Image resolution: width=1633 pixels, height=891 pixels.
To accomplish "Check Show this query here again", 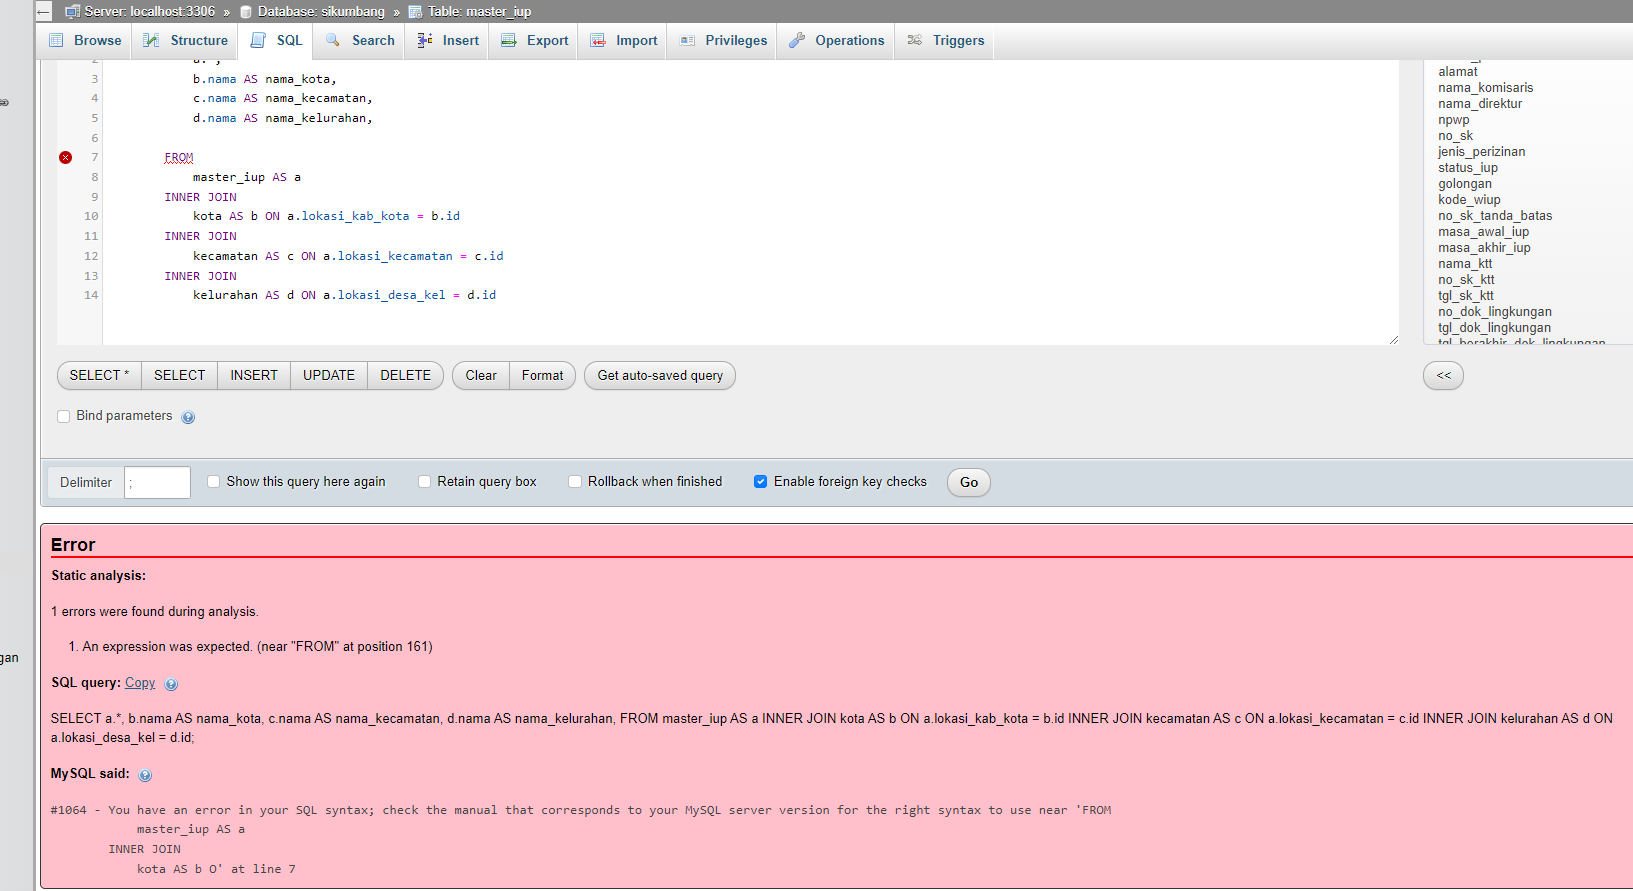I will [x=213, y=482].
